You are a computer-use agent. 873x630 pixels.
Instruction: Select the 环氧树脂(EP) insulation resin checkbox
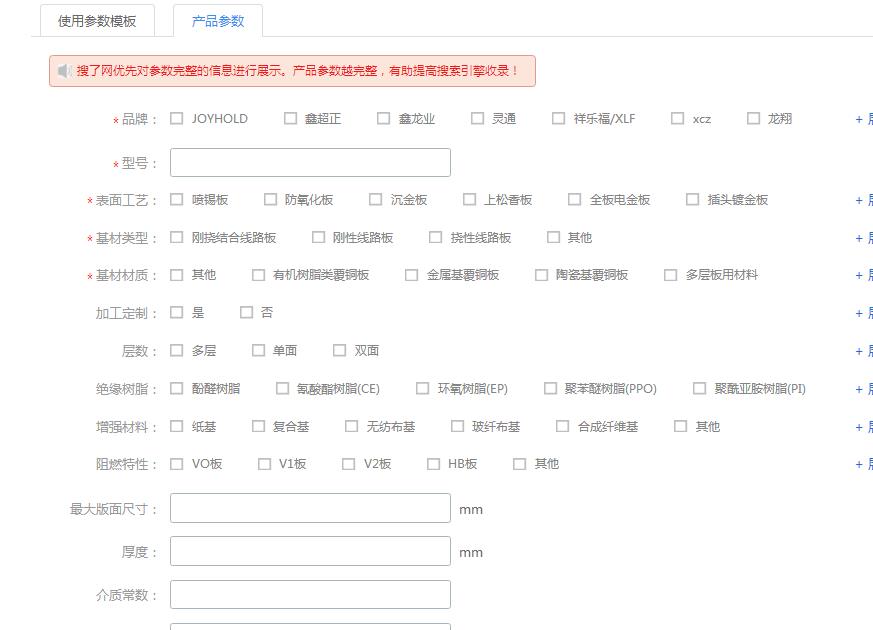coord(423,388)
